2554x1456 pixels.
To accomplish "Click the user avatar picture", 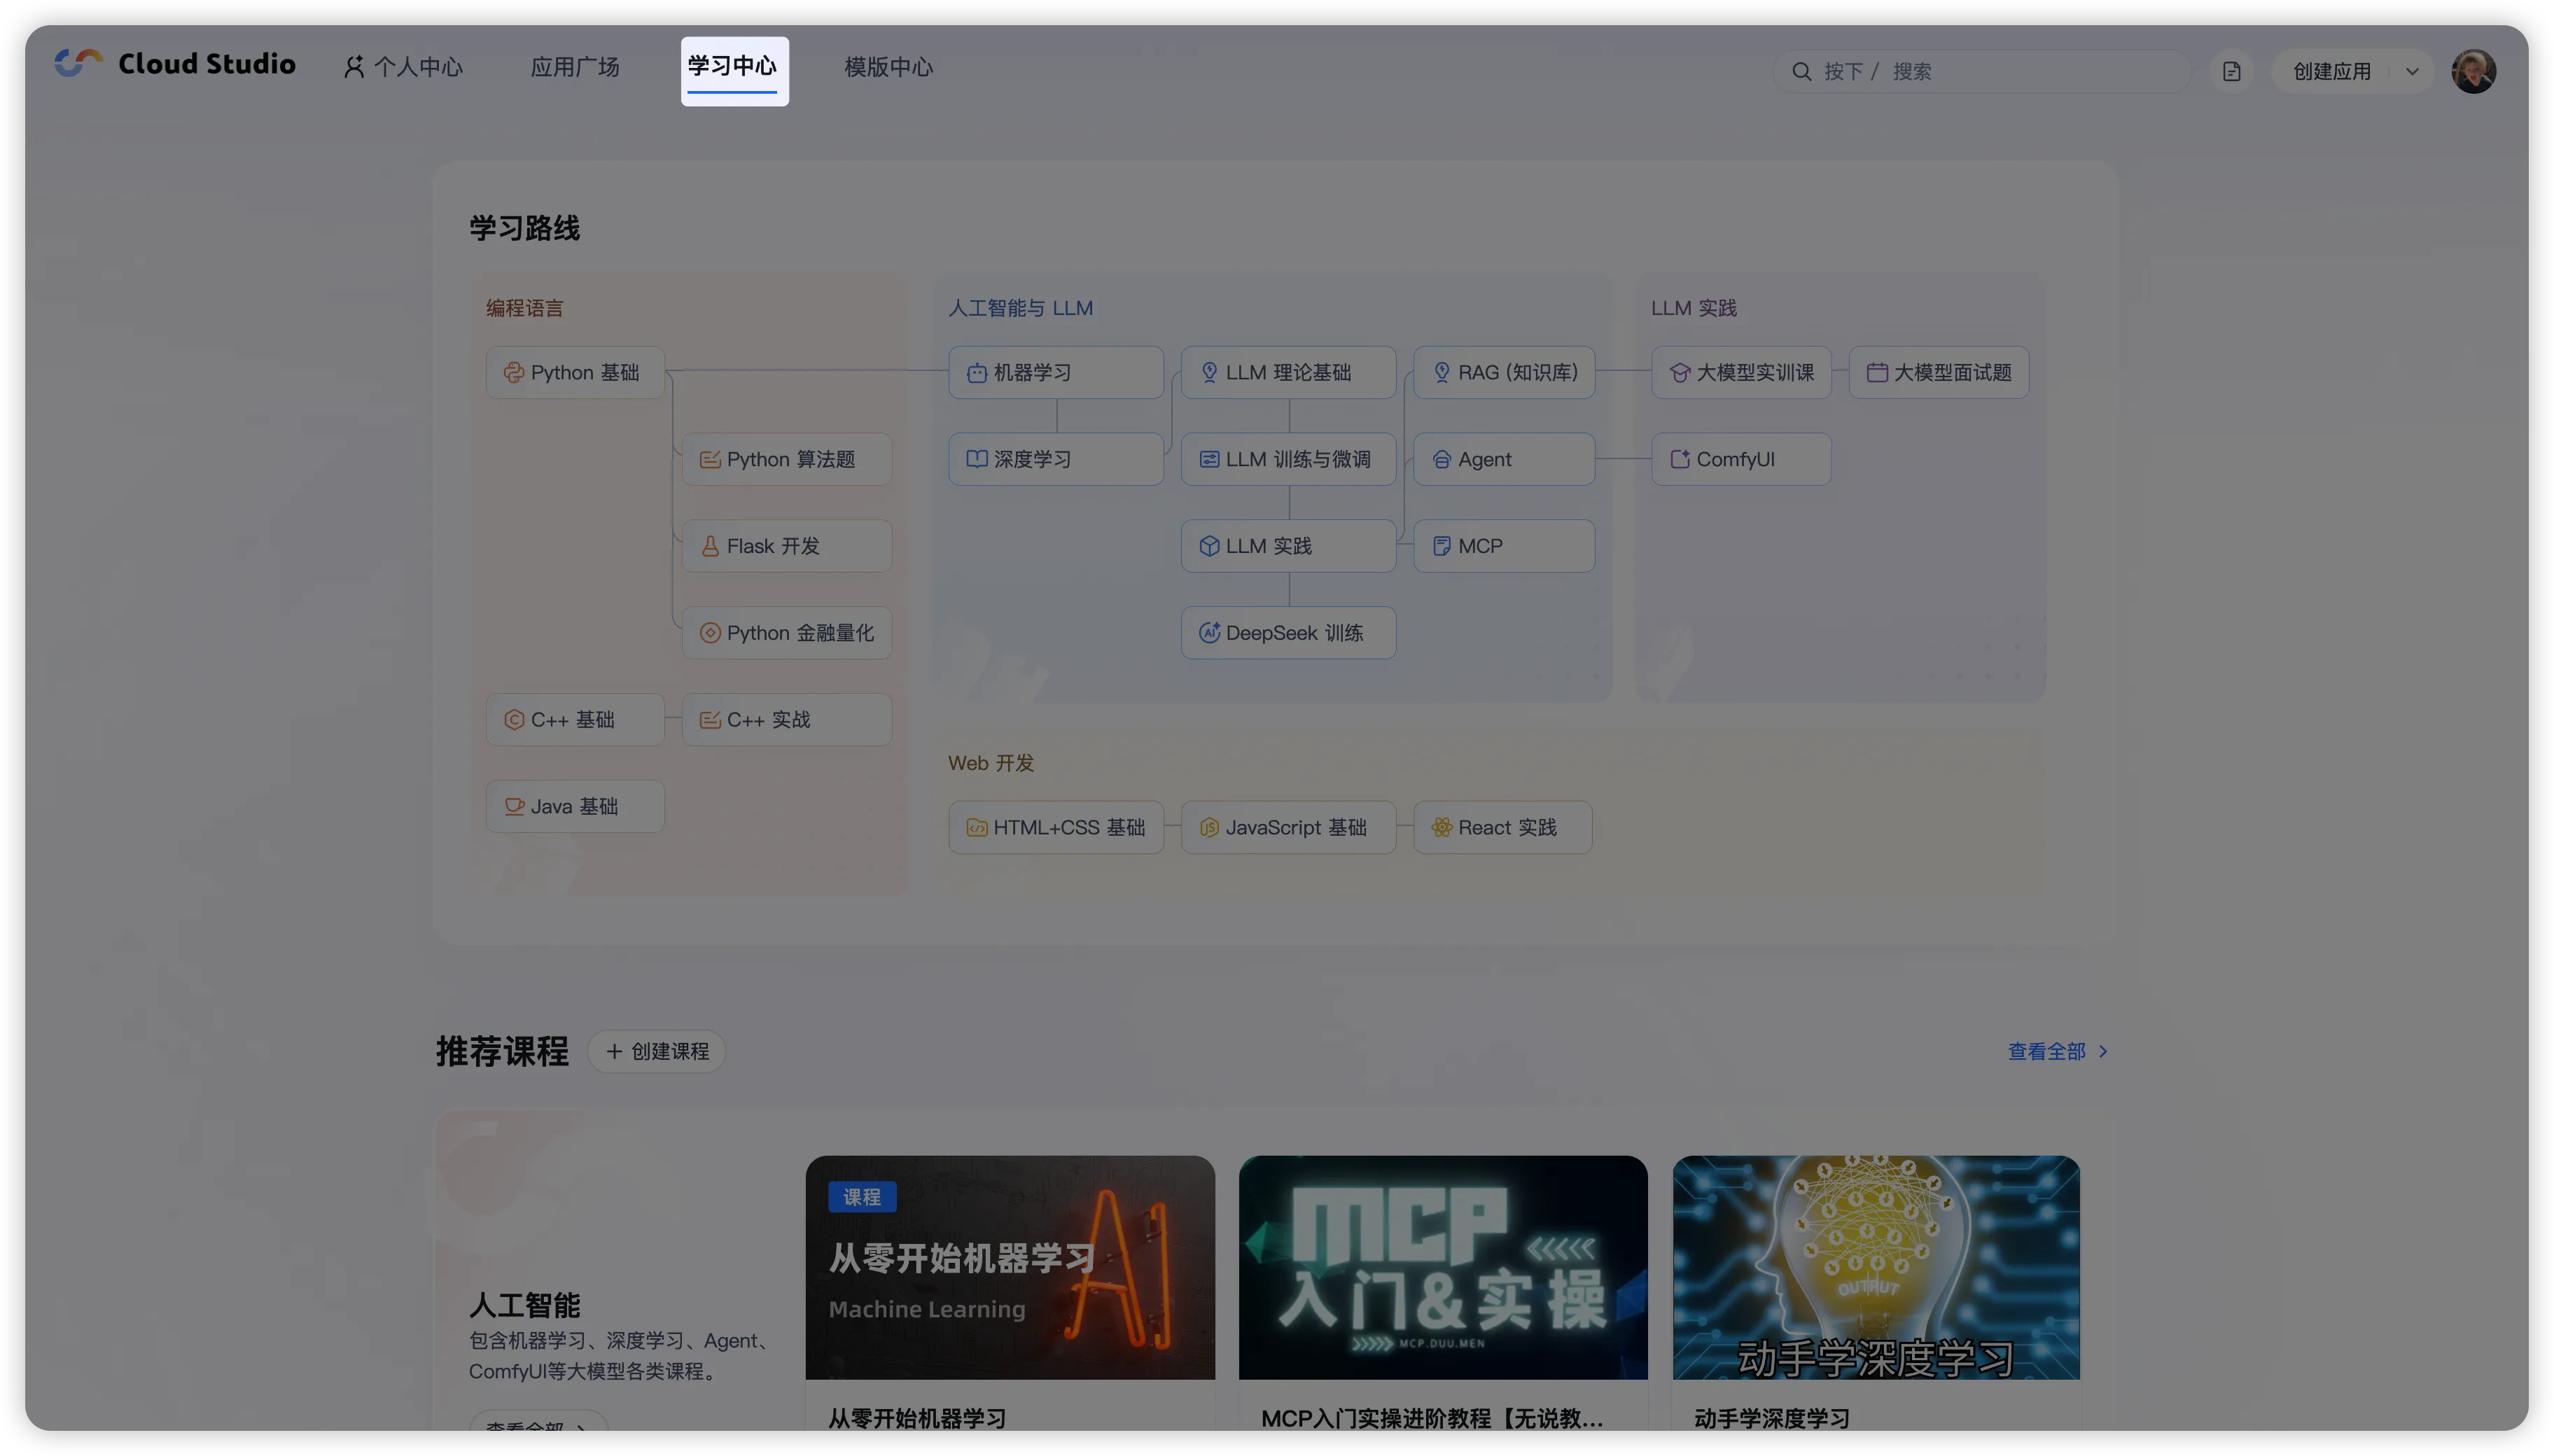I will click(2473, 72).
